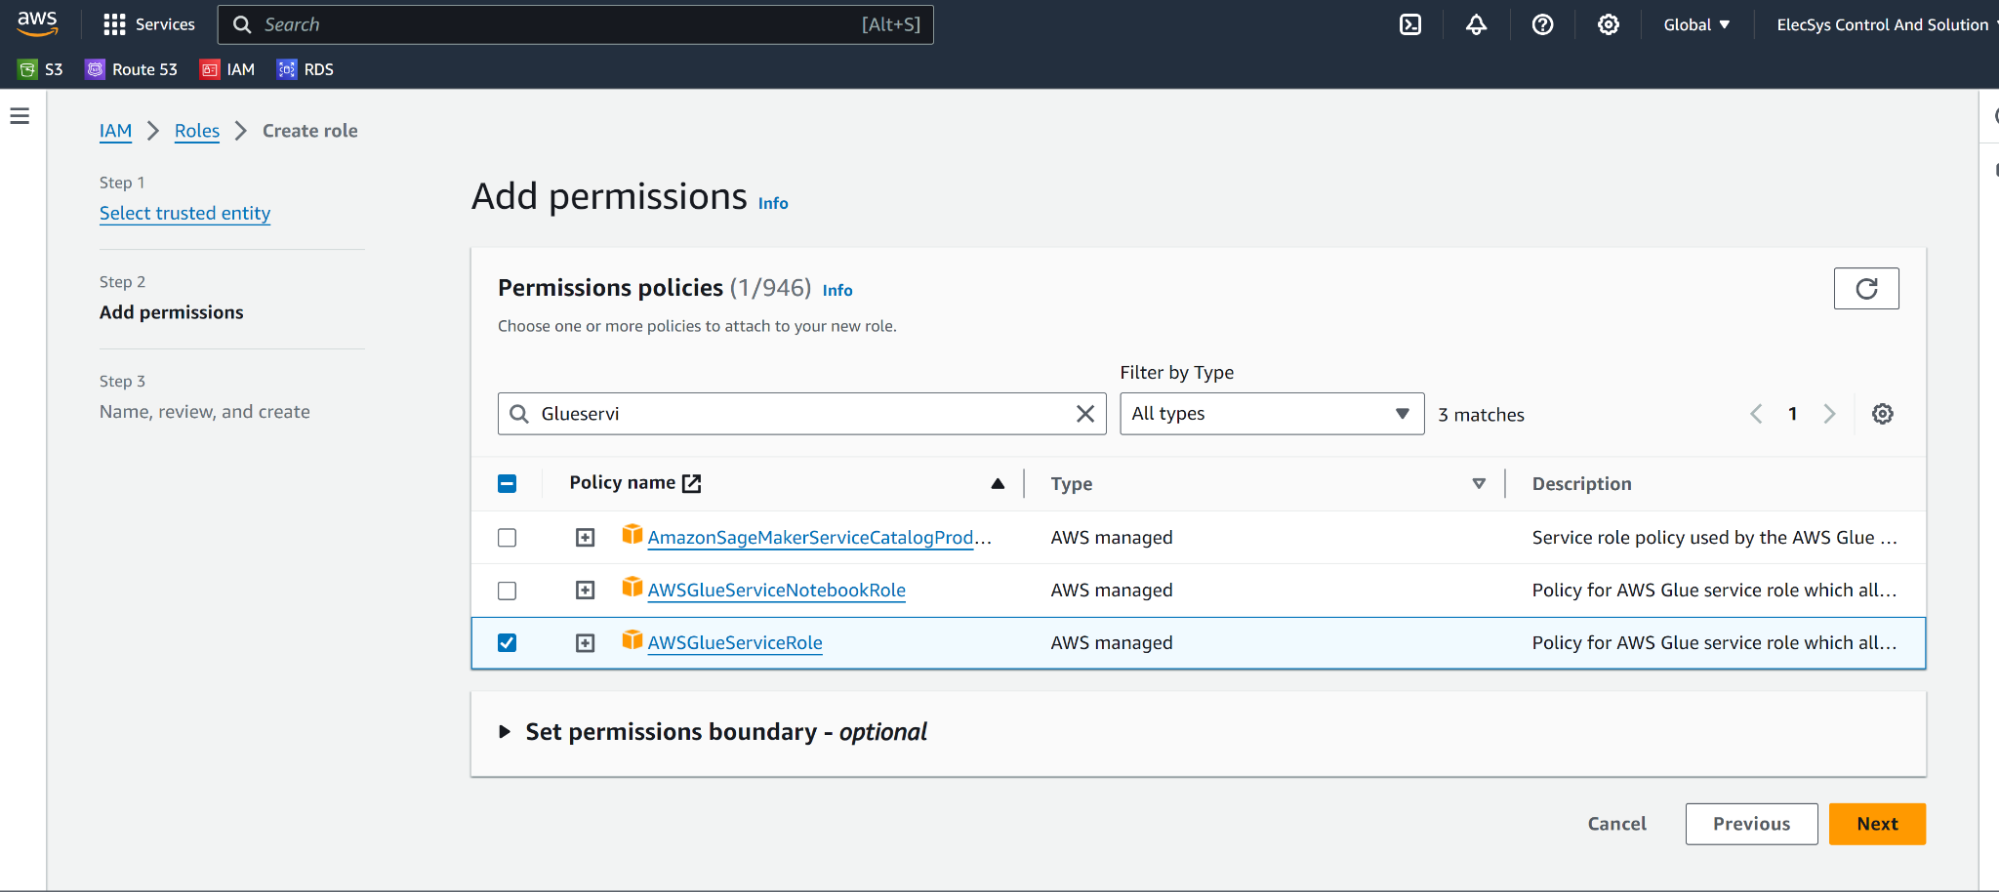This screenshot has width=1999, height=893.
Task: Open the Global region dropdown
Action: click(1696, 24)
